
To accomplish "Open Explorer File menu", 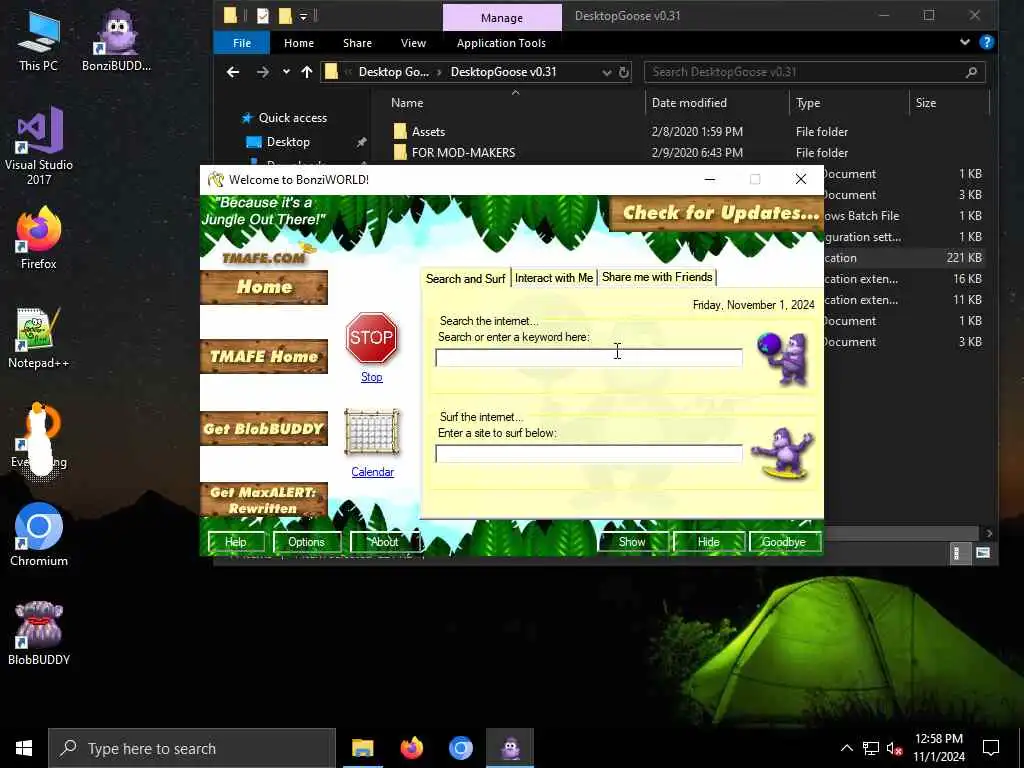I will coord(242,43).
